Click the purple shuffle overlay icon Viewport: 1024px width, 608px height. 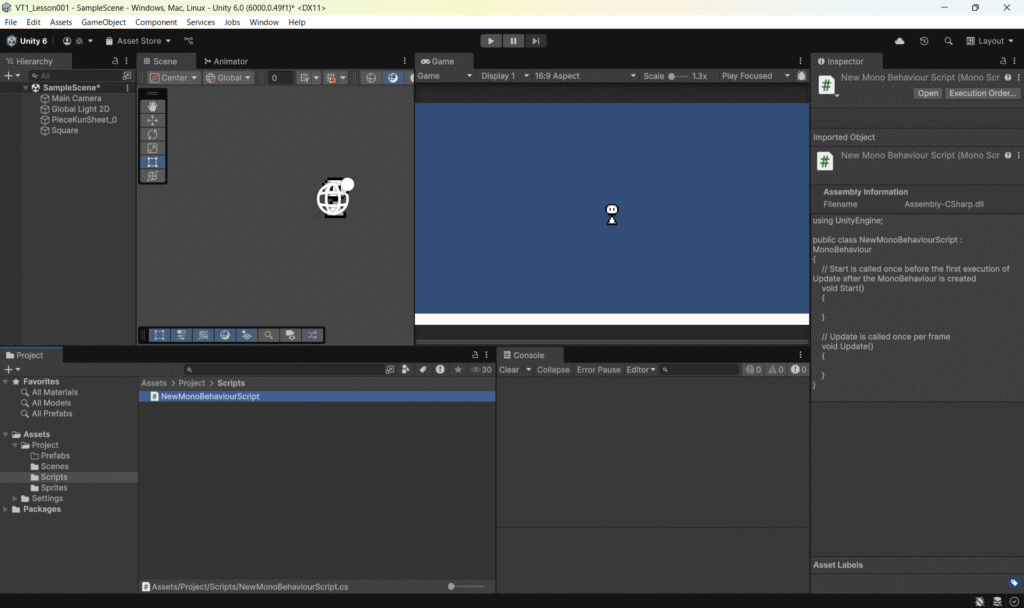[x=312, y=335]
